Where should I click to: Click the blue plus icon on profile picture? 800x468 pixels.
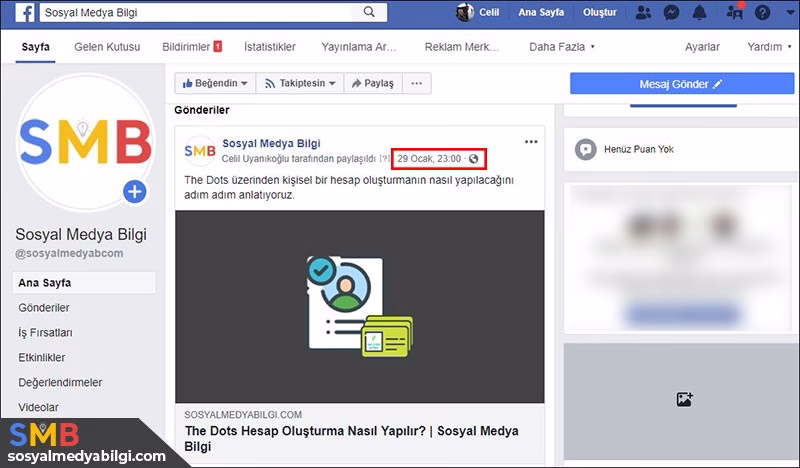[135, 192]
